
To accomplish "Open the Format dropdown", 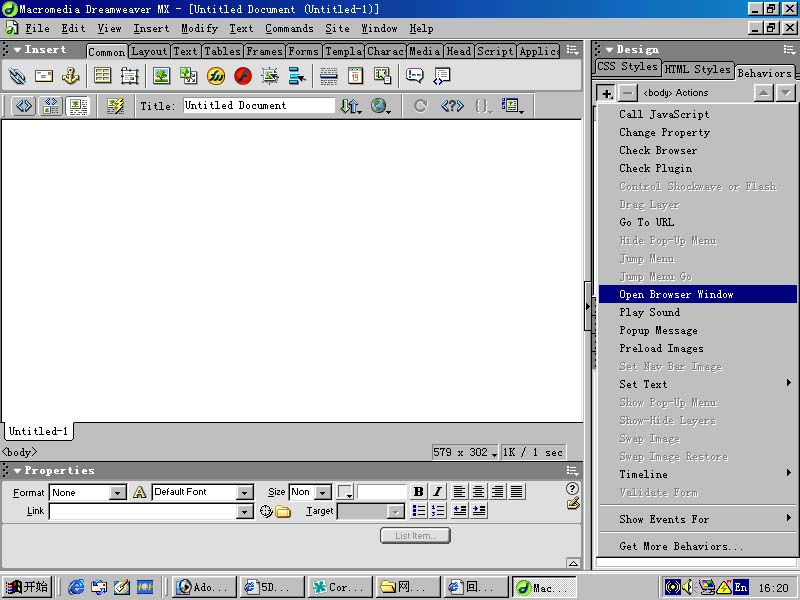I will 117,493.
